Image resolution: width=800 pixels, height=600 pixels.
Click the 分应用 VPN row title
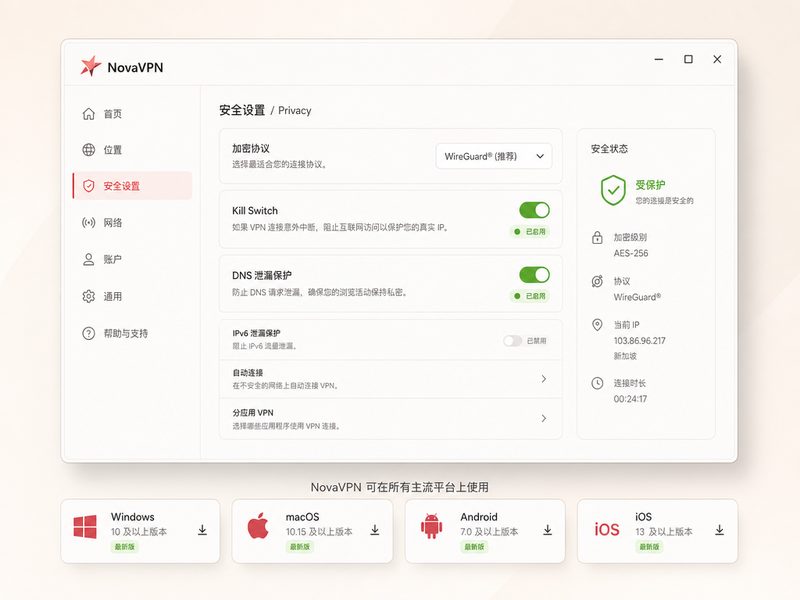click(x=253, y=413)
